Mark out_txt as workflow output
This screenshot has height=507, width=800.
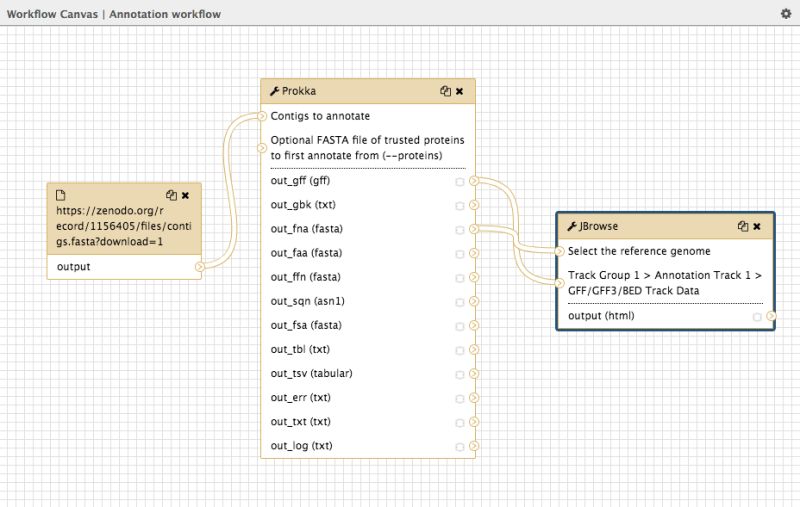(x=460, y=423)
